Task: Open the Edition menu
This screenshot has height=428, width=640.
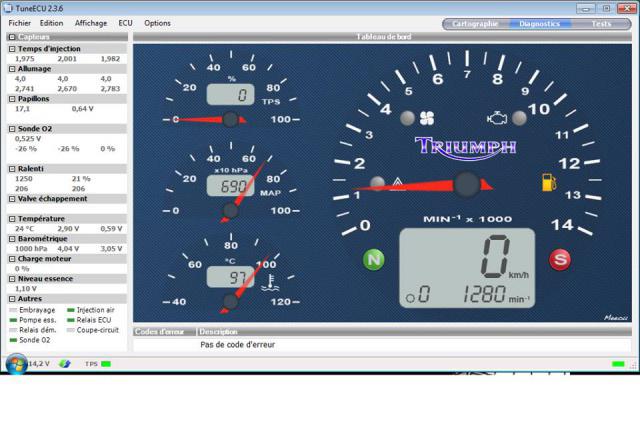Action: (51, 23)
